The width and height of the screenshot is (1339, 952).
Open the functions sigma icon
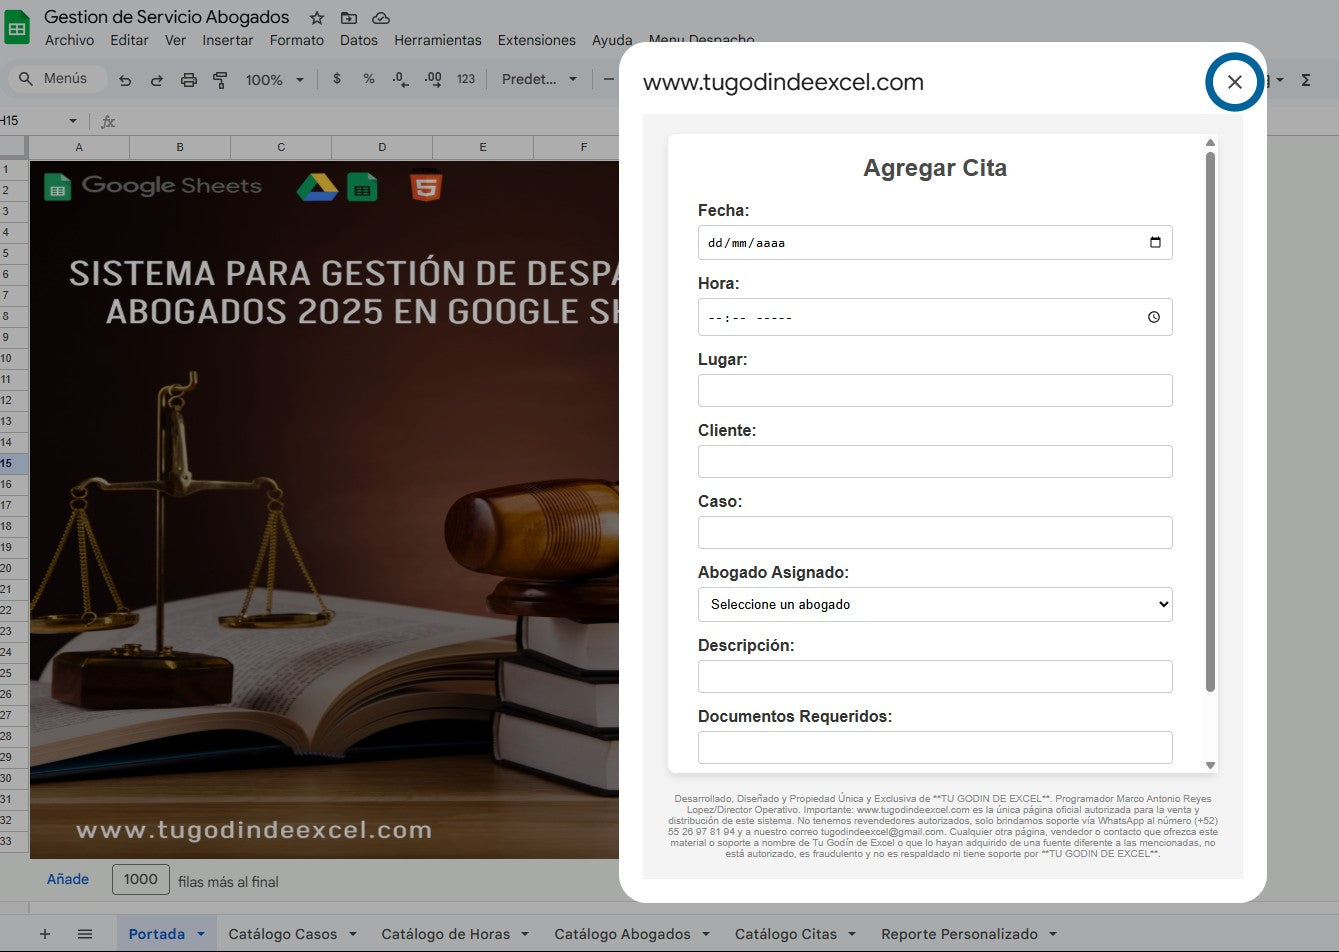coord(1306,80)
